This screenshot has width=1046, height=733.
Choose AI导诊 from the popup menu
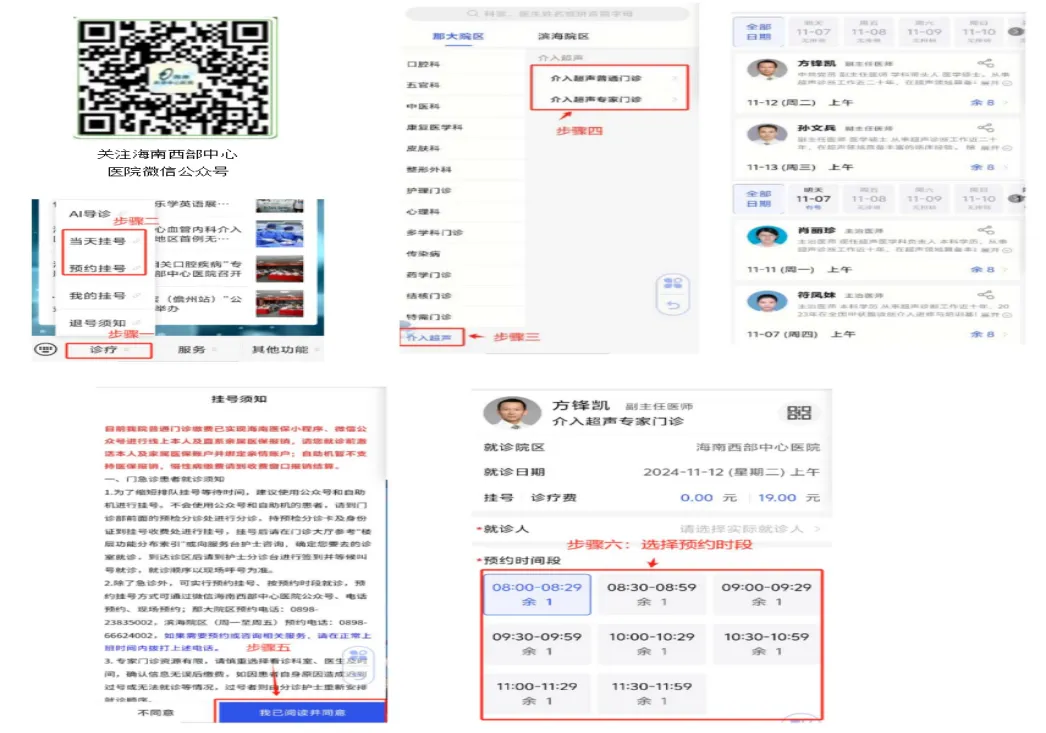pos(90,214)
